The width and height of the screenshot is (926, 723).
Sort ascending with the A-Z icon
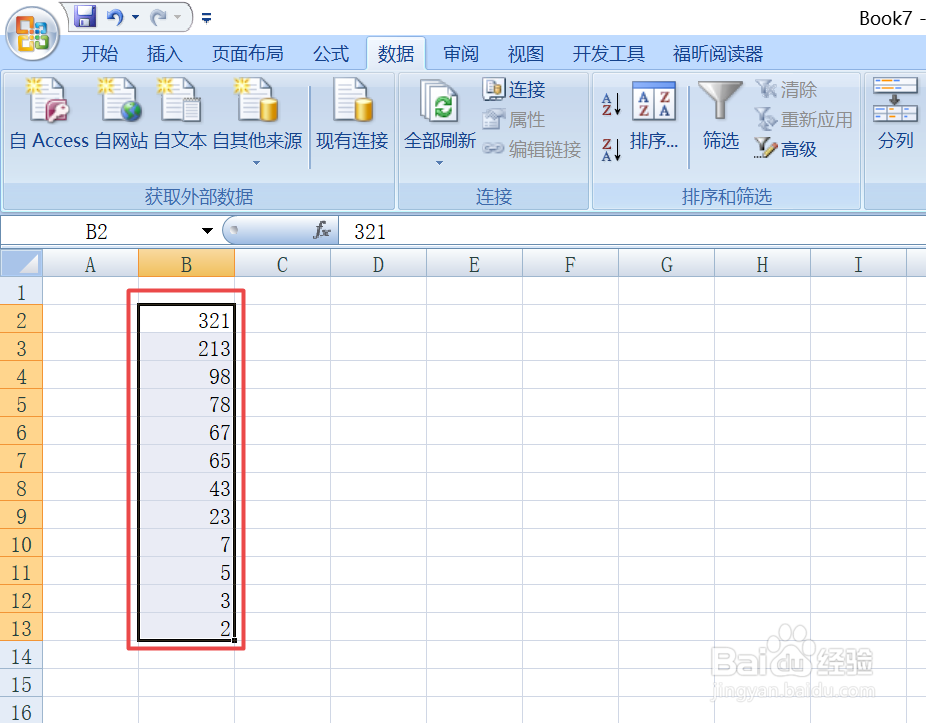[x=611, y=104]
